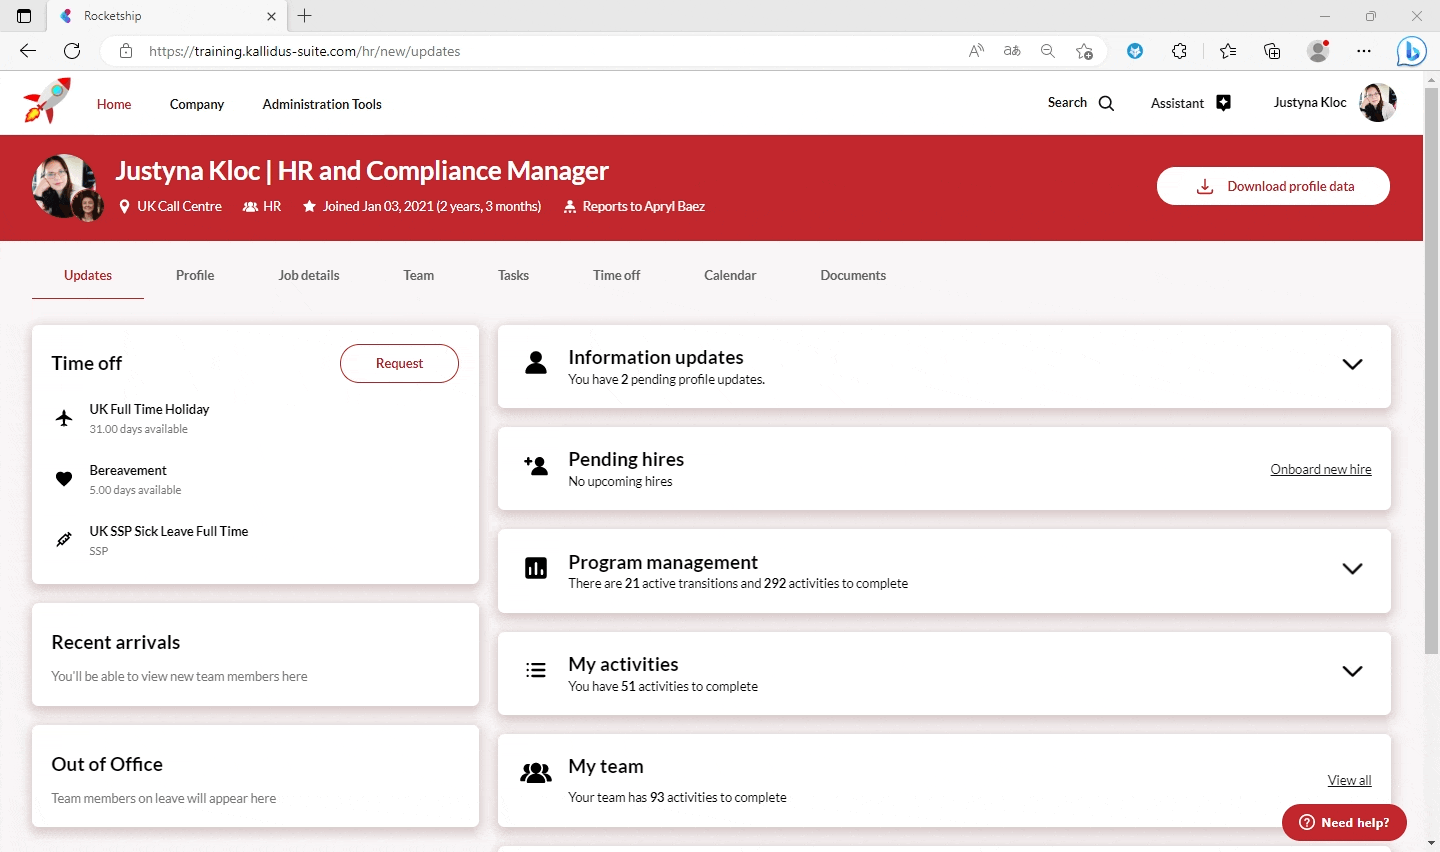Open the Assistant star badge icon

[1223, 103]
